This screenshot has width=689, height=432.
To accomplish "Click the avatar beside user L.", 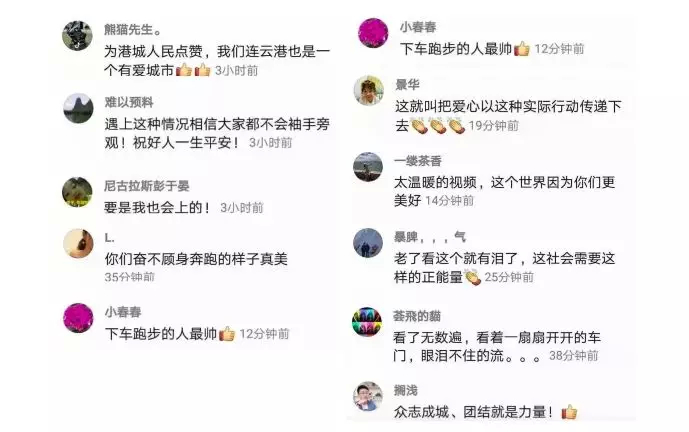I will tap(78, 243).
